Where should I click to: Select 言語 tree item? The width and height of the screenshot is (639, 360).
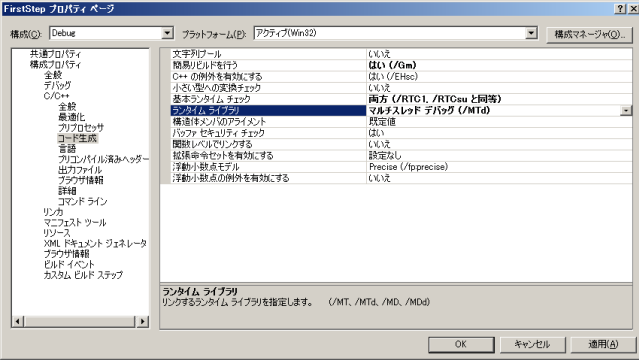coord(67,149)
